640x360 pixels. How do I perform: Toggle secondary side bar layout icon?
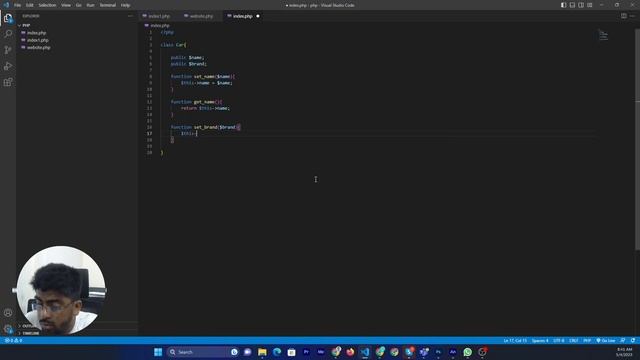click(581, 5)
